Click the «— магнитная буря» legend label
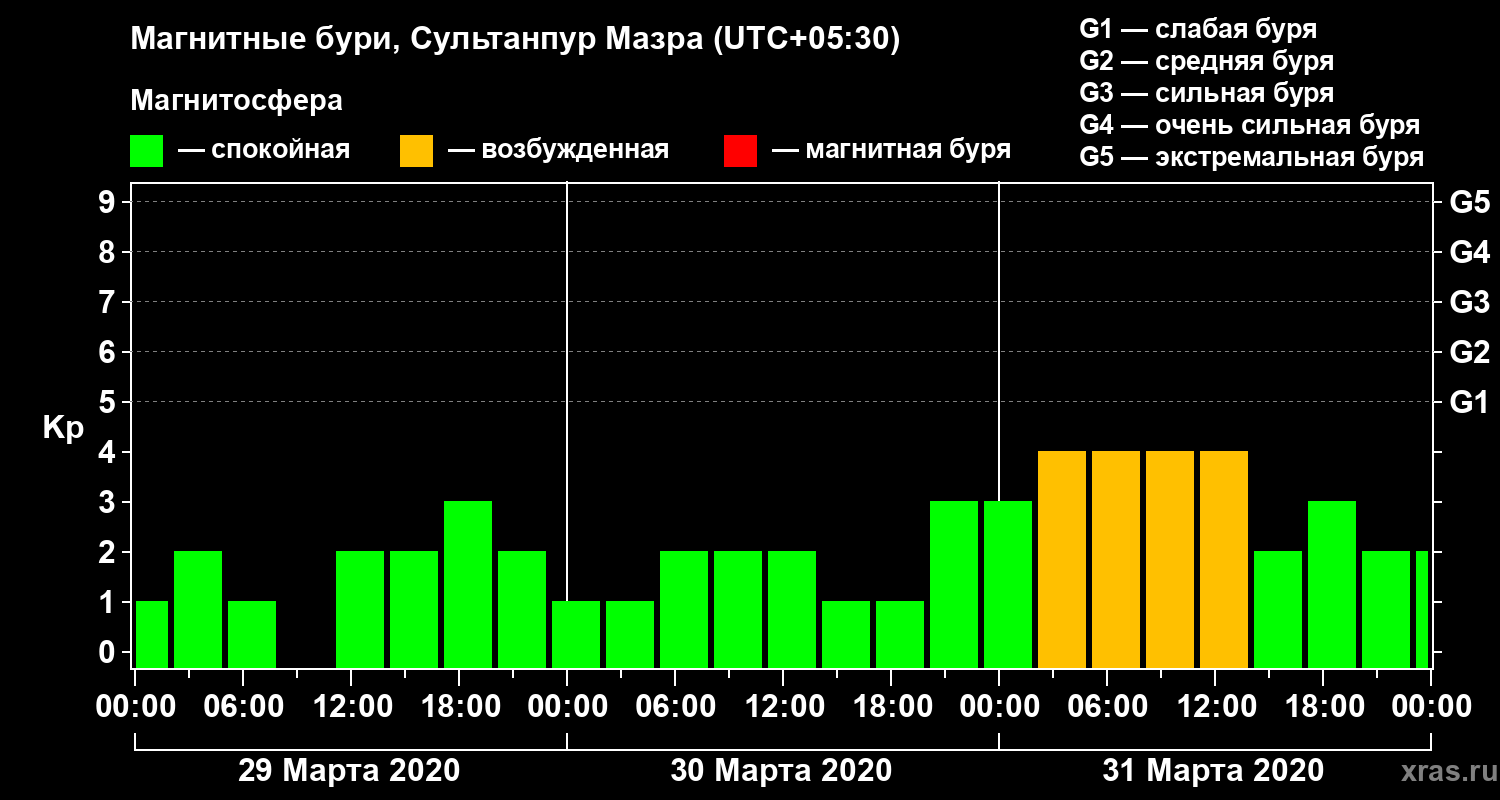The height and width of the screenshot is (800, 1500). (x=891, y=150)
